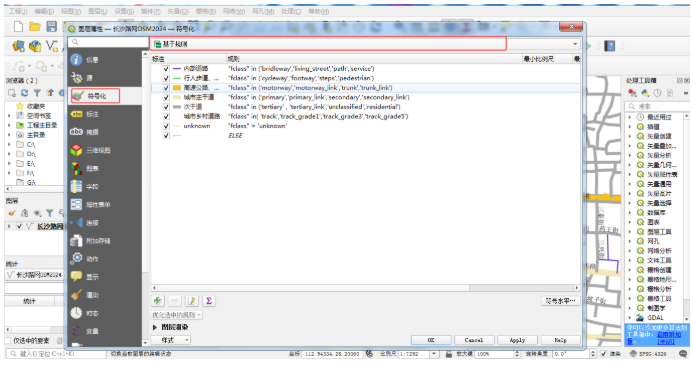Open the scale dropdown in status bar
Screen dimensions: 692x366
434,354
